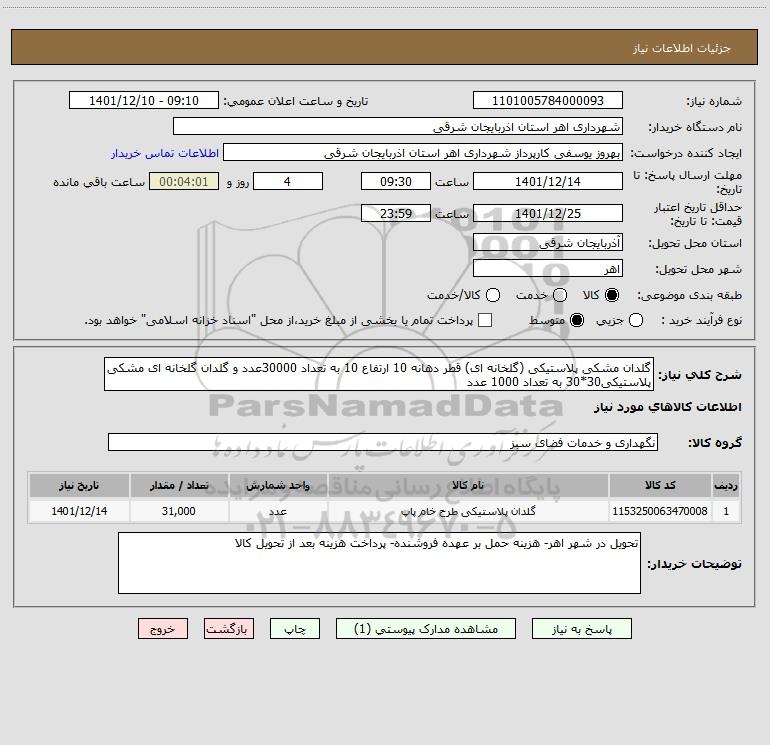Screen dimensions: 770x745
Task: Toggle the اسناد خزانه اسلامی payment checkbox
Action: pyautogui.click(x=485, y=320)
